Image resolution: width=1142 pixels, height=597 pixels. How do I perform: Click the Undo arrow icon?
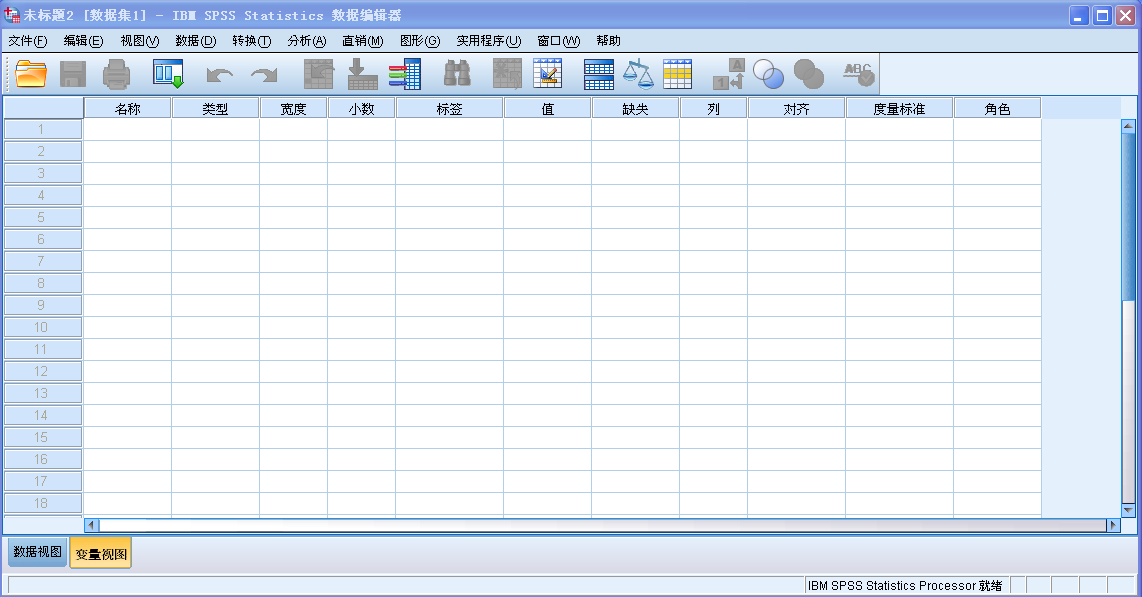click(x=219, y=74)
